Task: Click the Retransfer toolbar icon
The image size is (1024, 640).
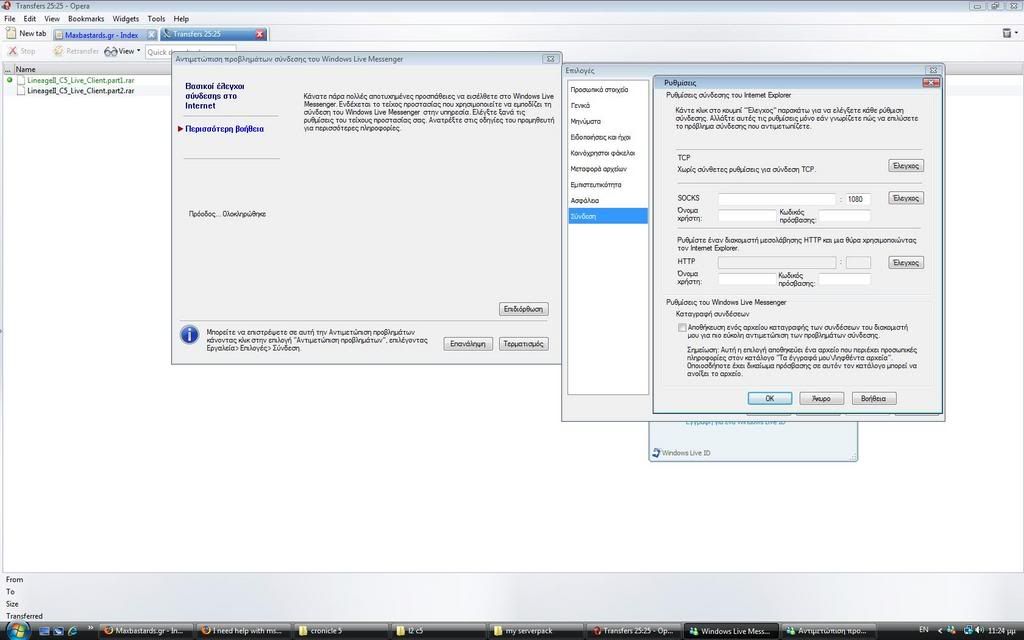Action: tap(59, 51)
